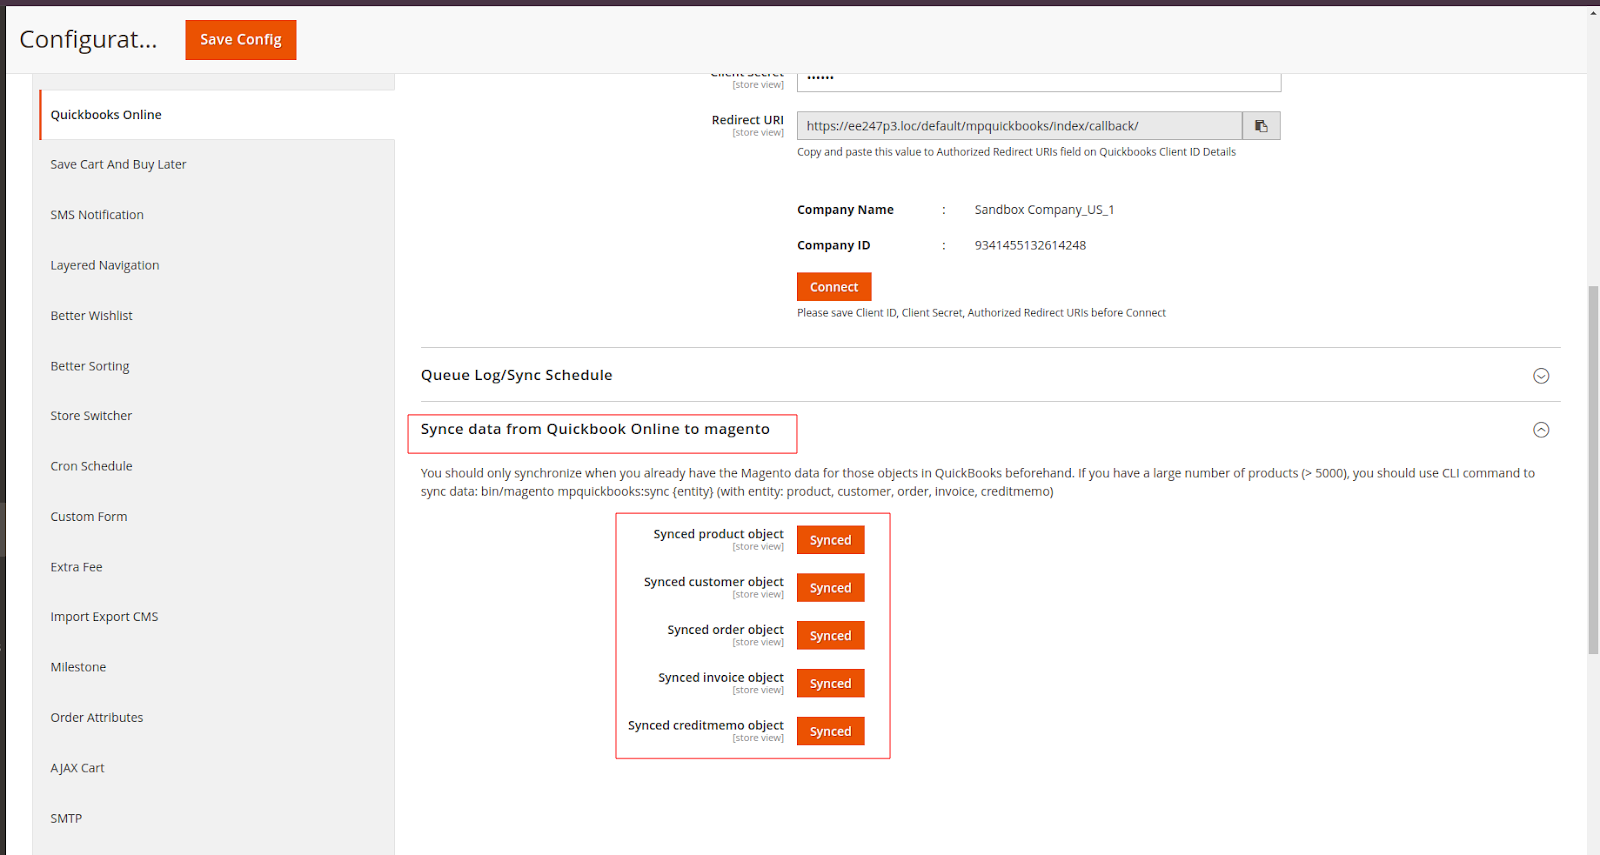The width and height of the screenshot is (1600, 855).
Task: Open Save Cart And Buy Later settings
Action: 118,165
